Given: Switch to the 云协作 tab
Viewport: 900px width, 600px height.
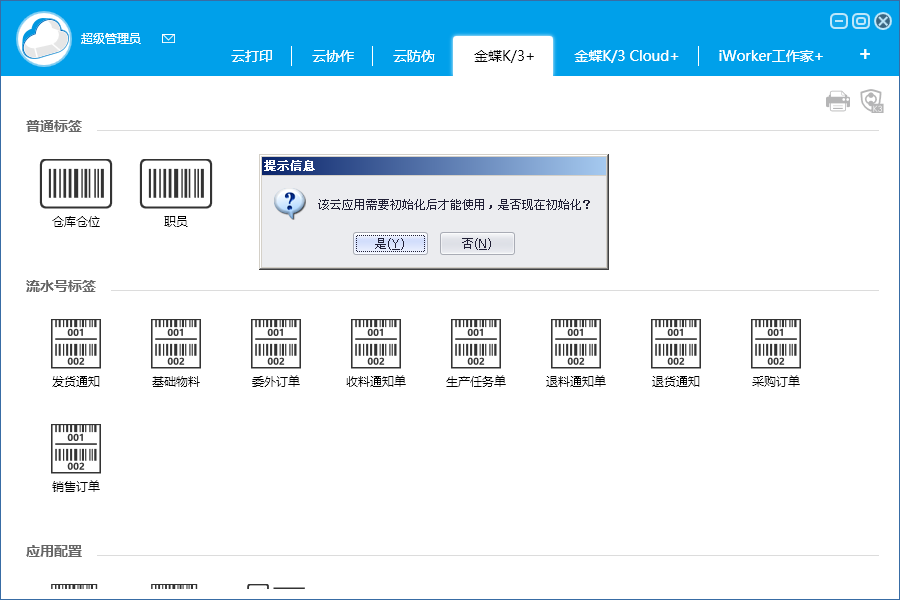Looking at the screenshot, I should (x=332, y=56).
